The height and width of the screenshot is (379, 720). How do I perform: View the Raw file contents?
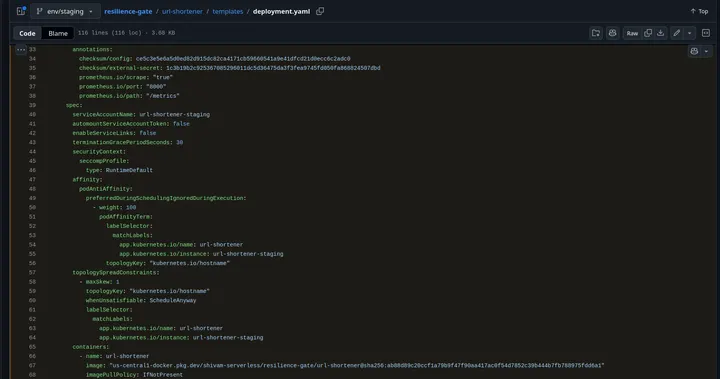632,33
